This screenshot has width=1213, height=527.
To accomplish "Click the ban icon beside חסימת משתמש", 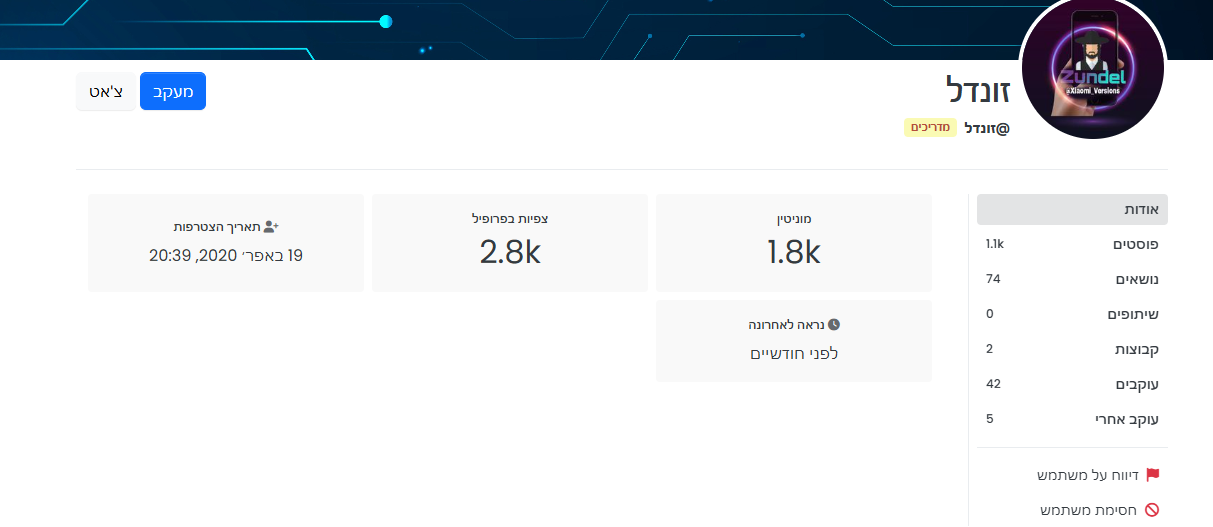I will coord(1152,510).
